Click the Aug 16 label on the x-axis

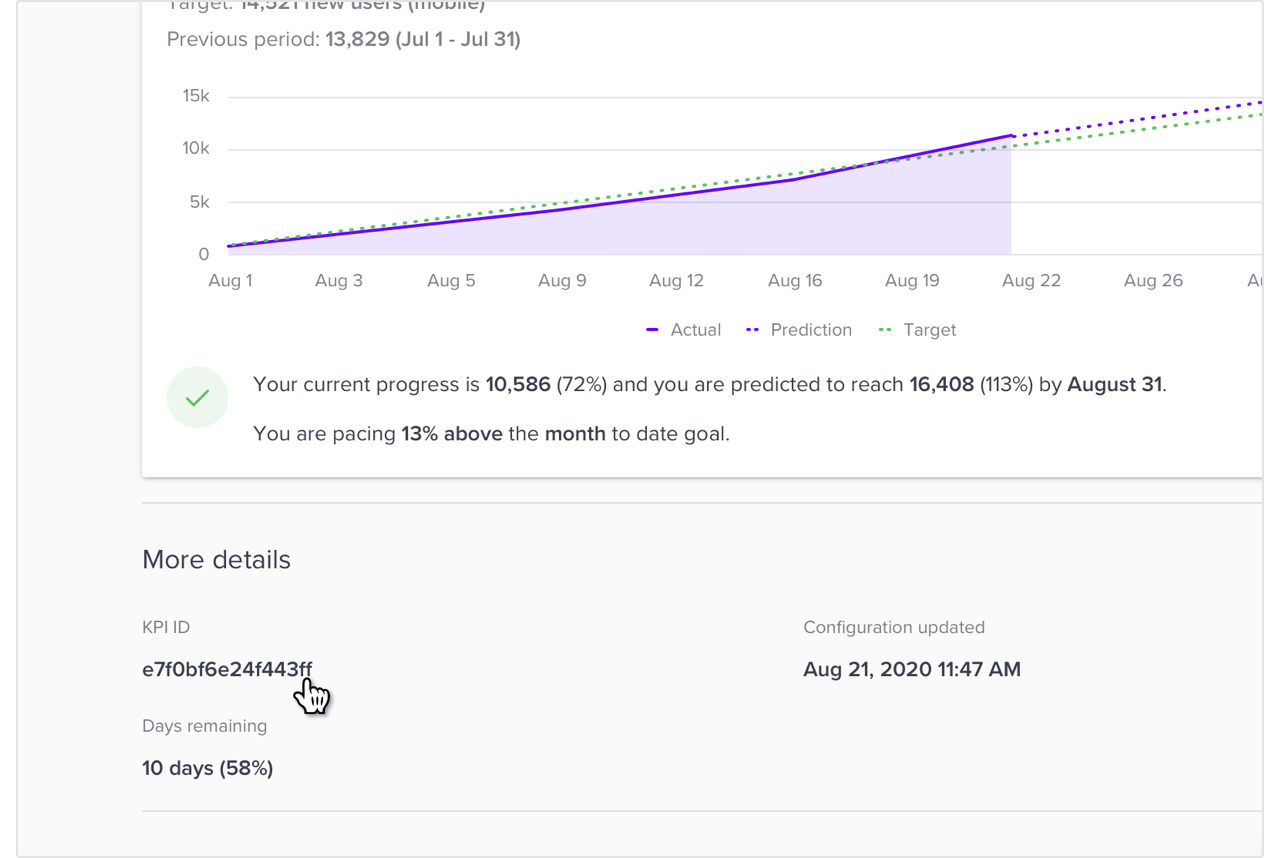pos(795,281)
